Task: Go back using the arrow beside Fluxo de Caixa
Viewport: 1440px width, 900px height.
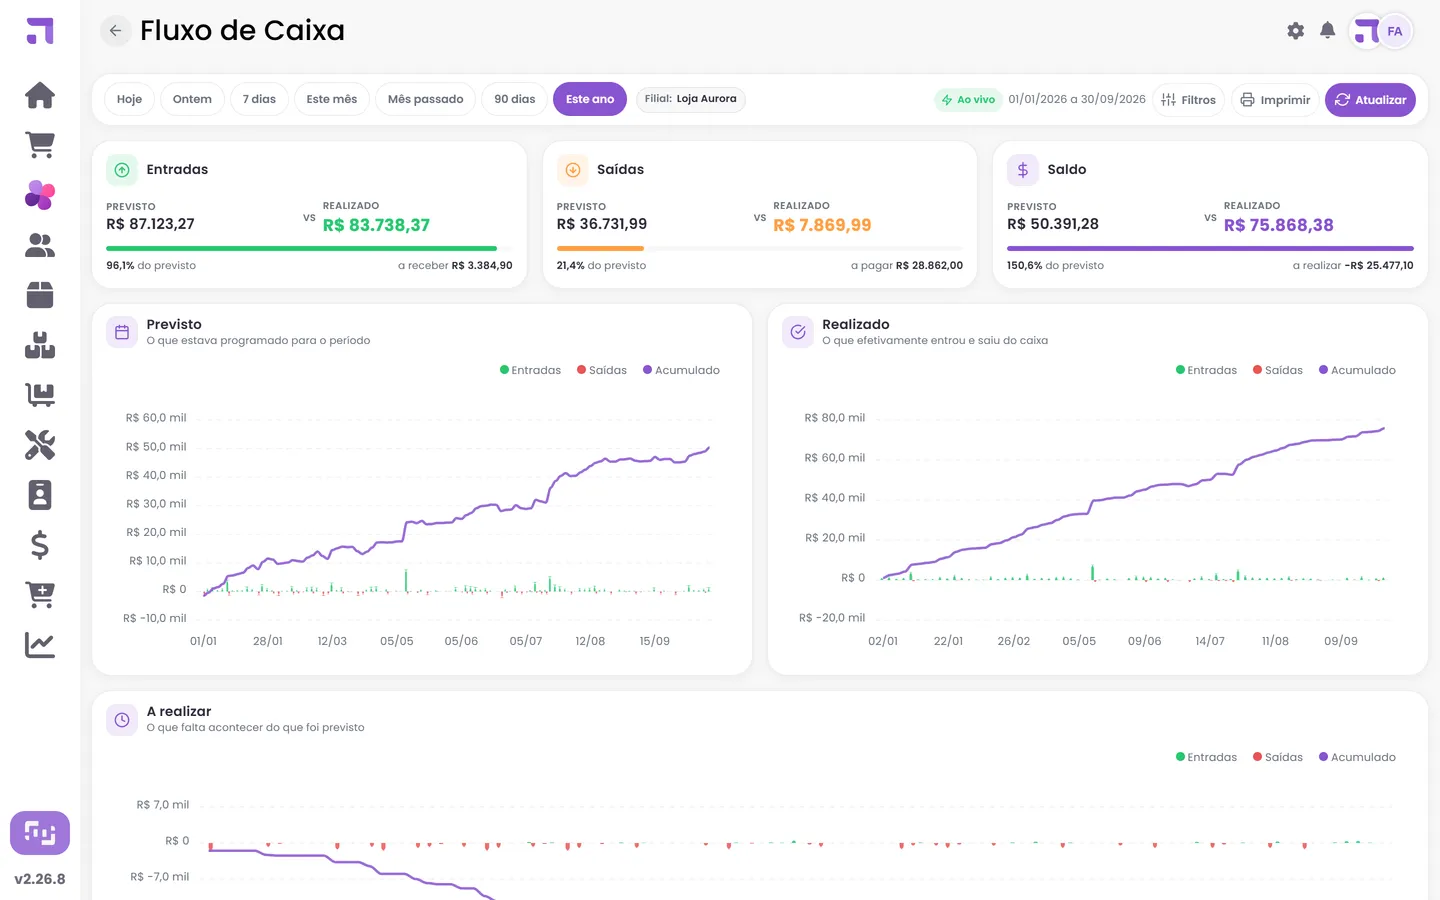Action: coord(115,31)
